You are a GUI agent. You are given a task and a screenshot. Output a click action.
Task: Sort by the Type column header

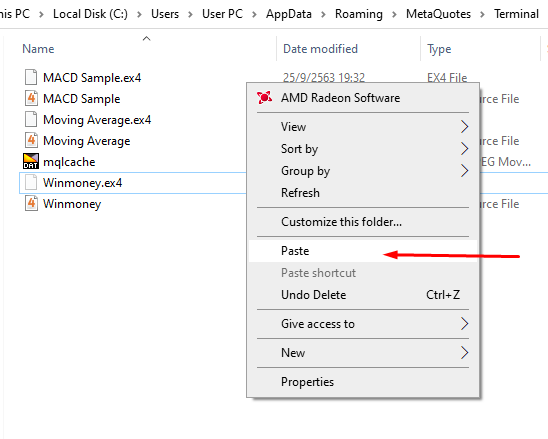click(x=439, y=49)
